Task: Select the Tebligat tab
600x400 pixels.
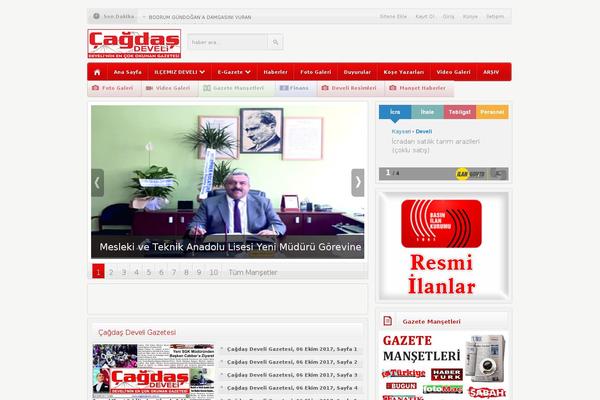Action: 460,112
